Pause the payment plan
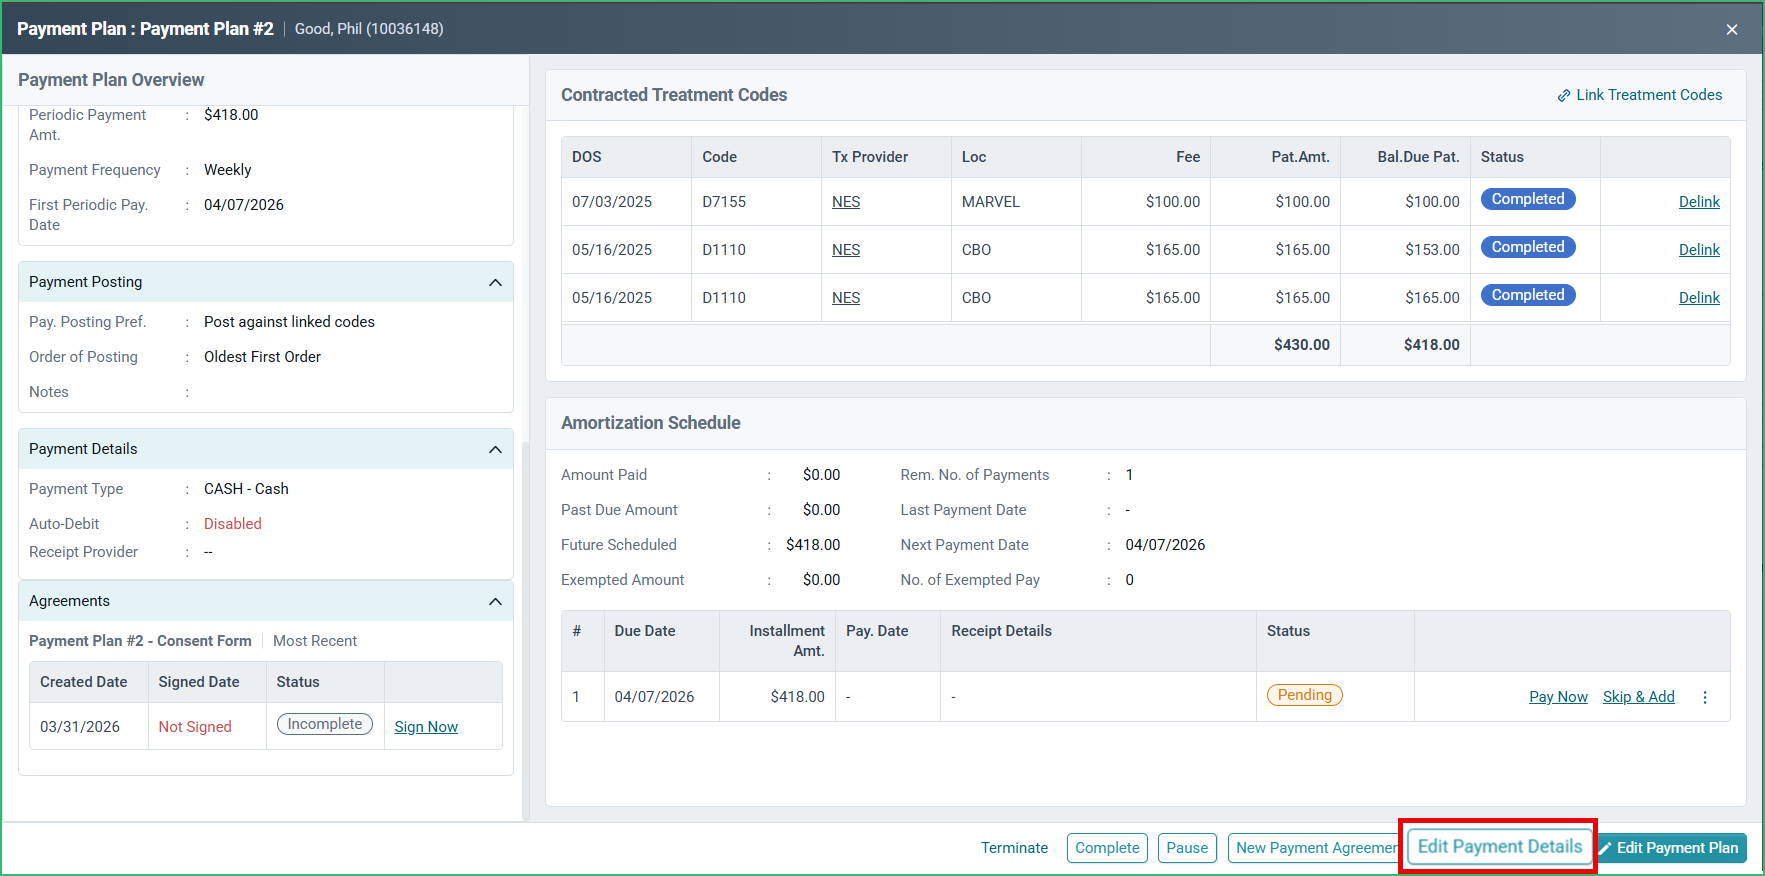The image size is (1765, 876). click(x=1187, y=848)
